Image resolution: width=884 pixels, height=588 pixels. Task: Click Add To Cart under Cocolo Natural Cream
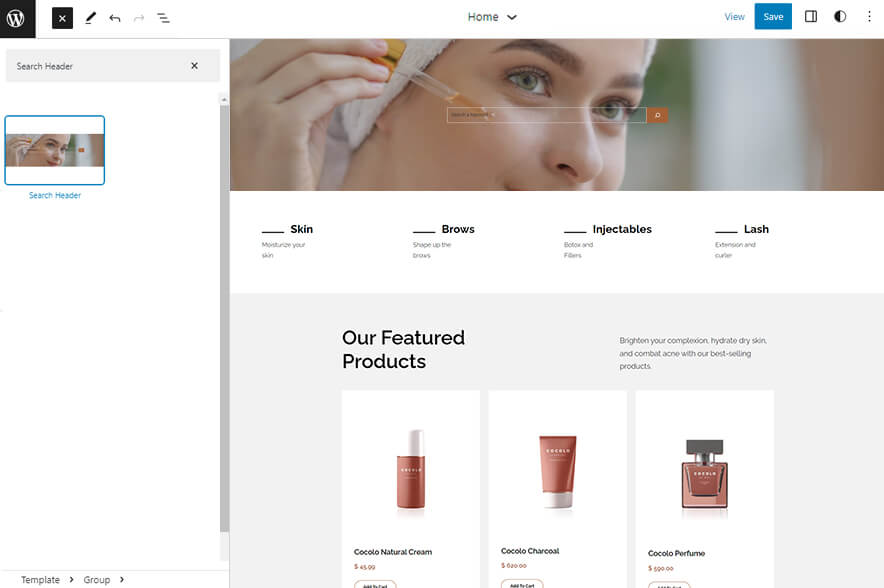point(375,584)
